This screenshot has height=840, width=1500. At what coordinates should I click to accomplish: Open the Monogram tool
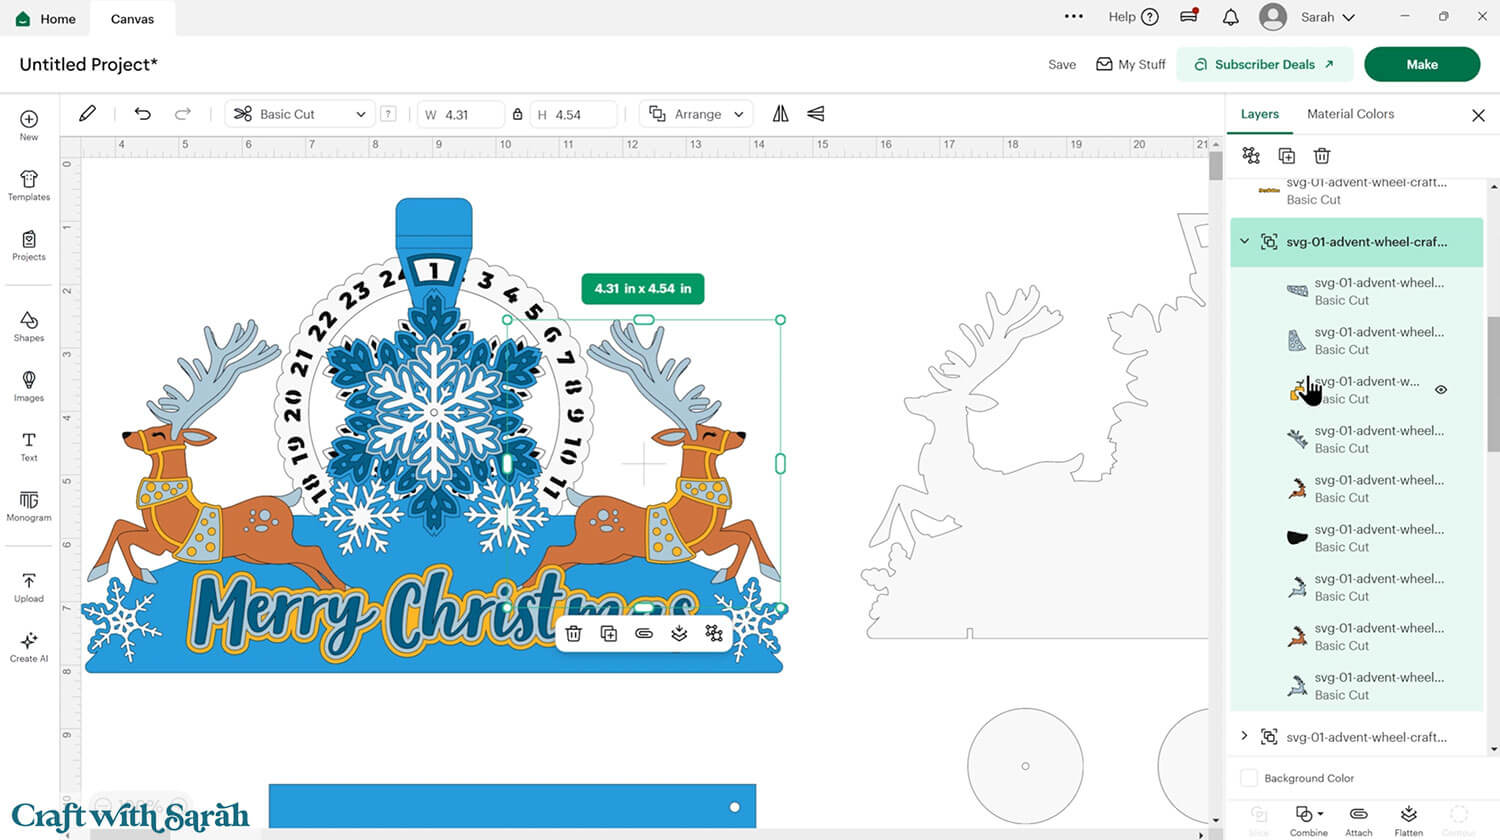(x=29, y=505)
